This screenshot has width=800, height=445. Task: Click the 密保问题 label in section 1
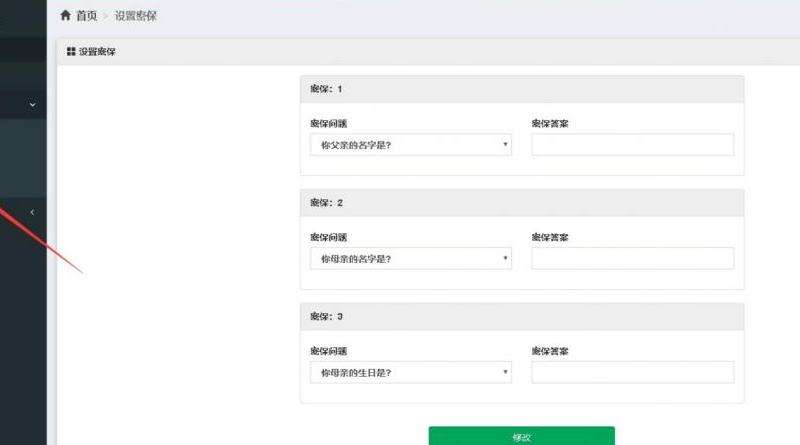pyautogui.click(x=328, y=124)
